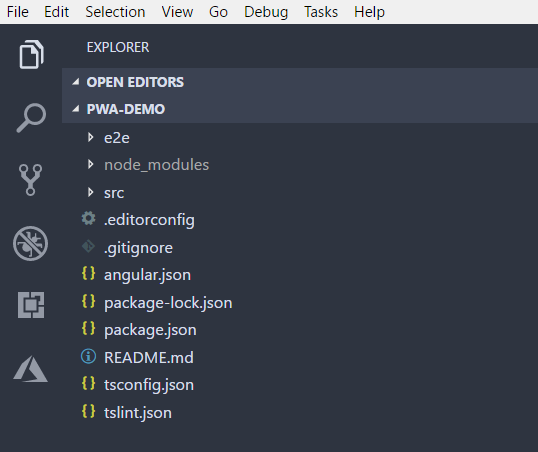The height and width of the screenshot is (452, 538).
Task: Open the tslint.json file
Action: (x=138, y=413)
